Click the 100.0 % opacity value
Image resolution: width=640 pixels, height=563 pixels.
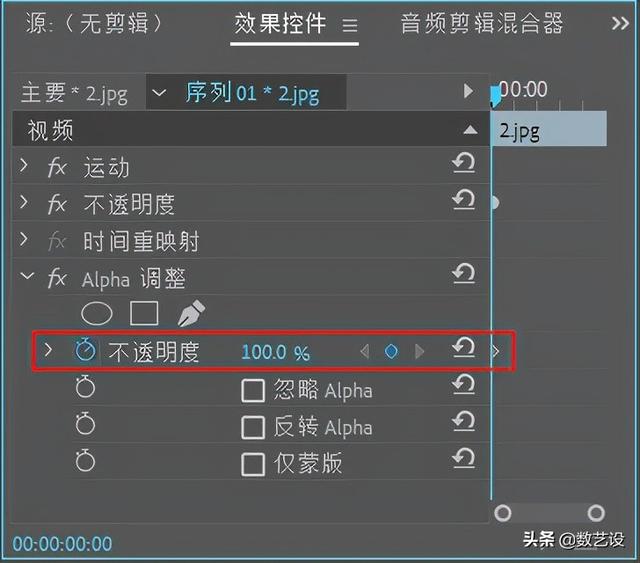coord(275,352)
